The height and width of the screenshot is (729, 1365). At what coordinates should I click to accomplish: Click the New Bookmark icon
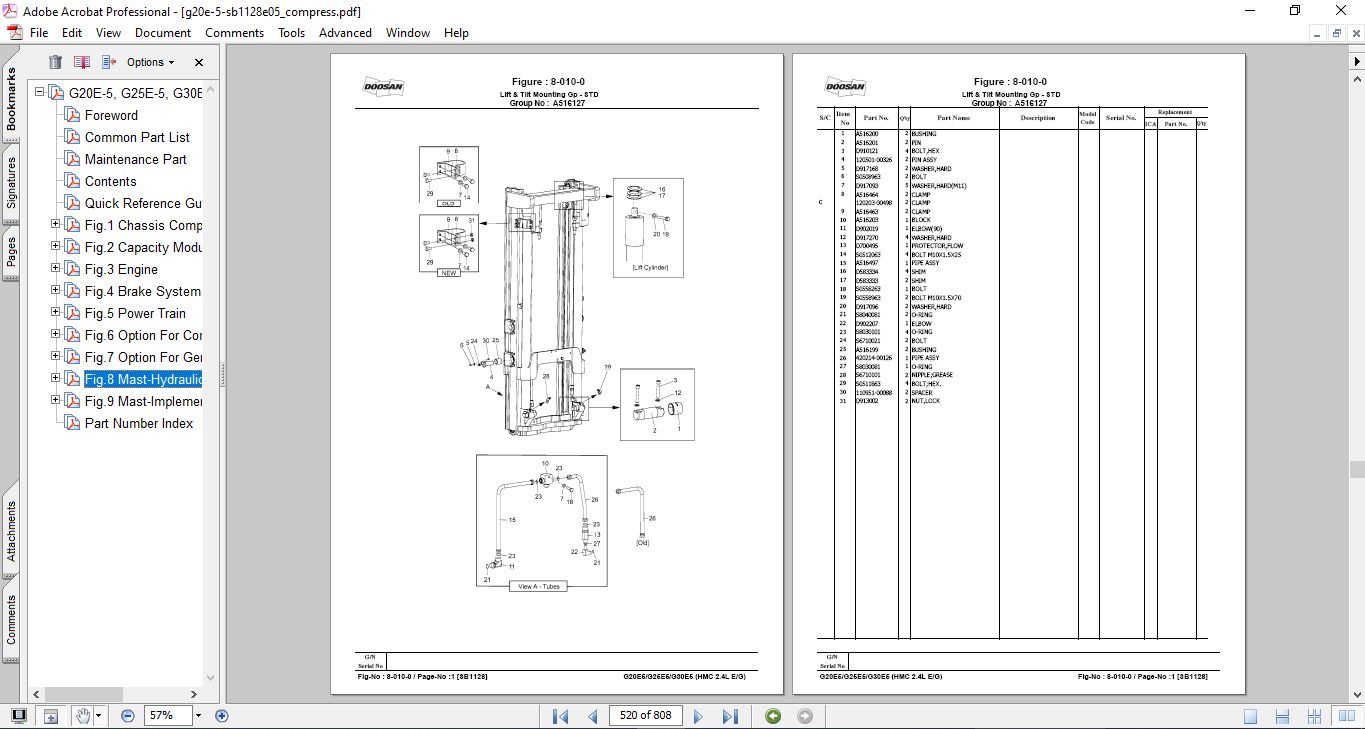[82, 62]
